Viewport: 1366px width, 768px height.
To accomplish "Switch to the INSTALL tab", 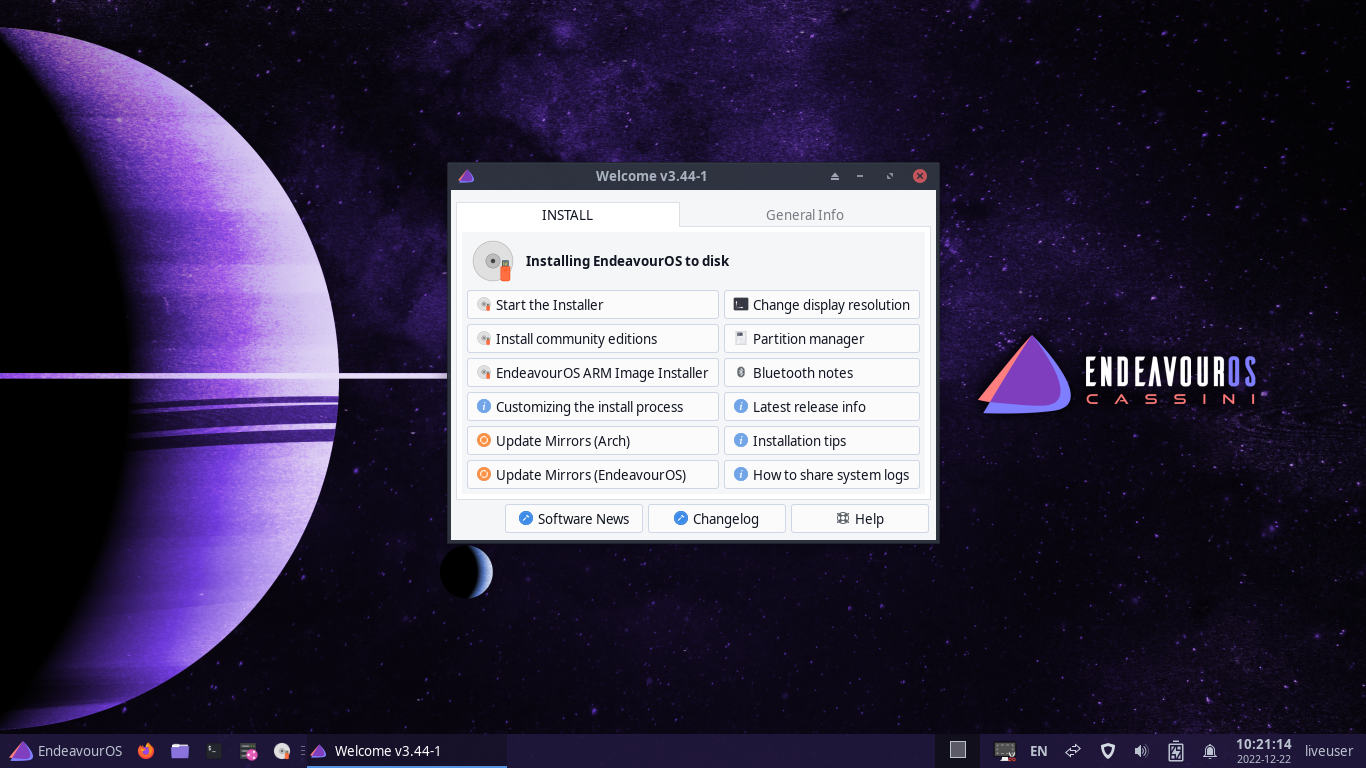I will pos(568,215).
